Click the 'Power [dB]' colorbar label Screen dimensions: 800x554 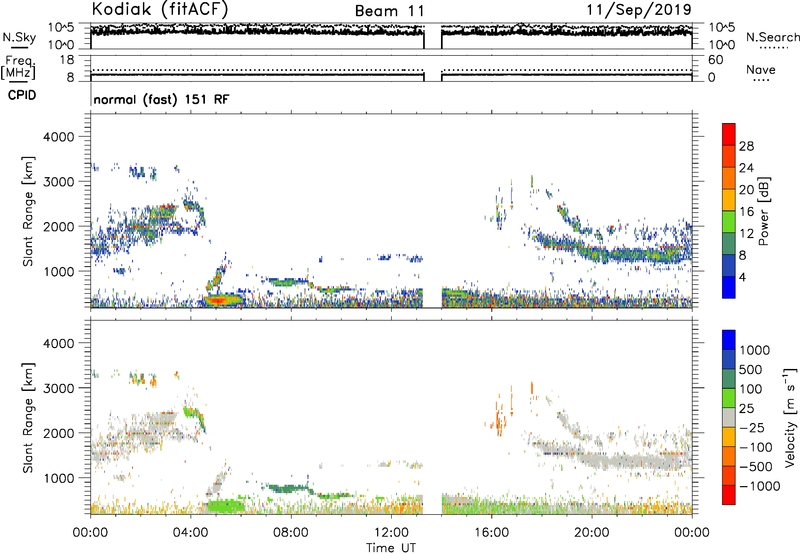point(764,211)
